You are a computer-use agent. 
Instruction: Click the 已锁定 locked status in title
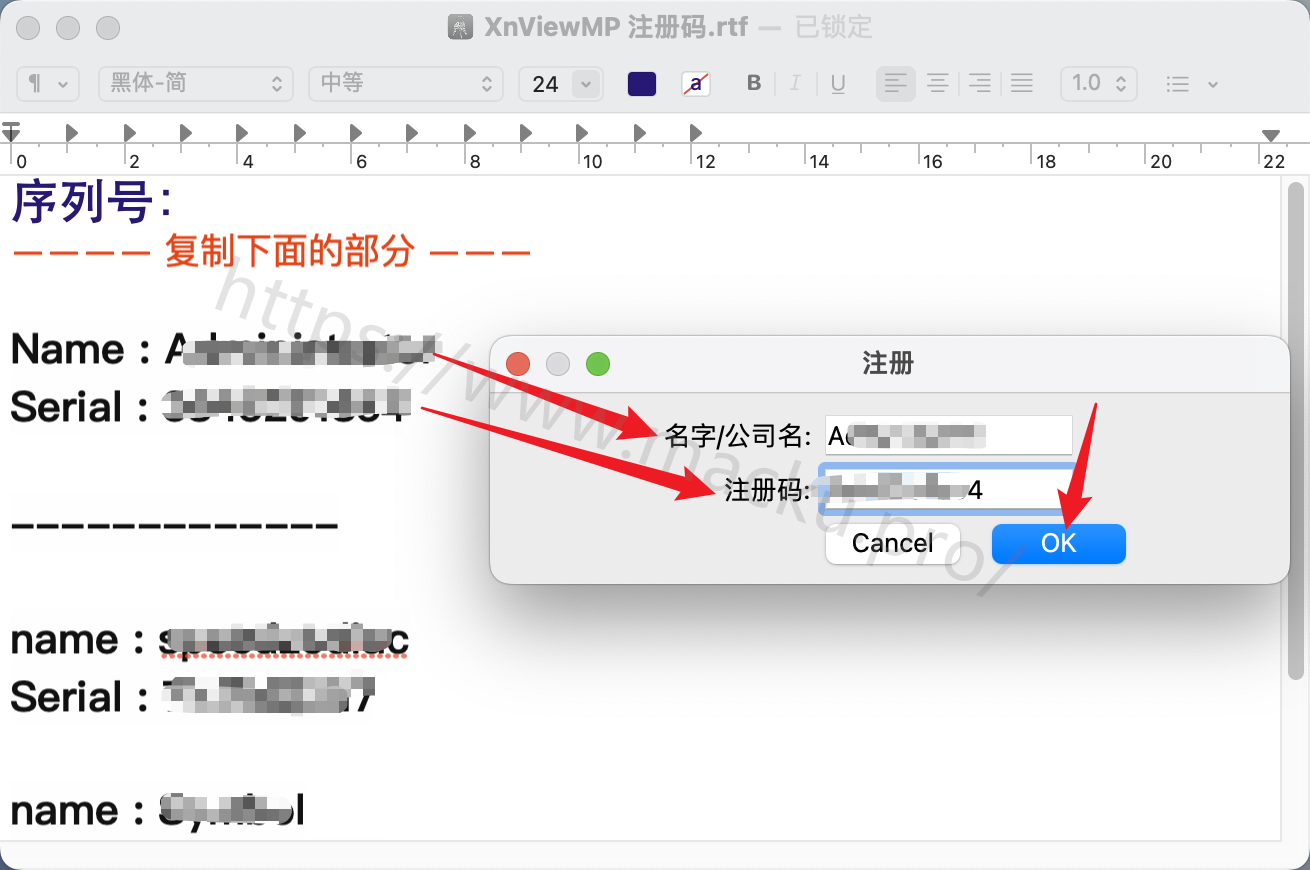[x=834, y=27]
